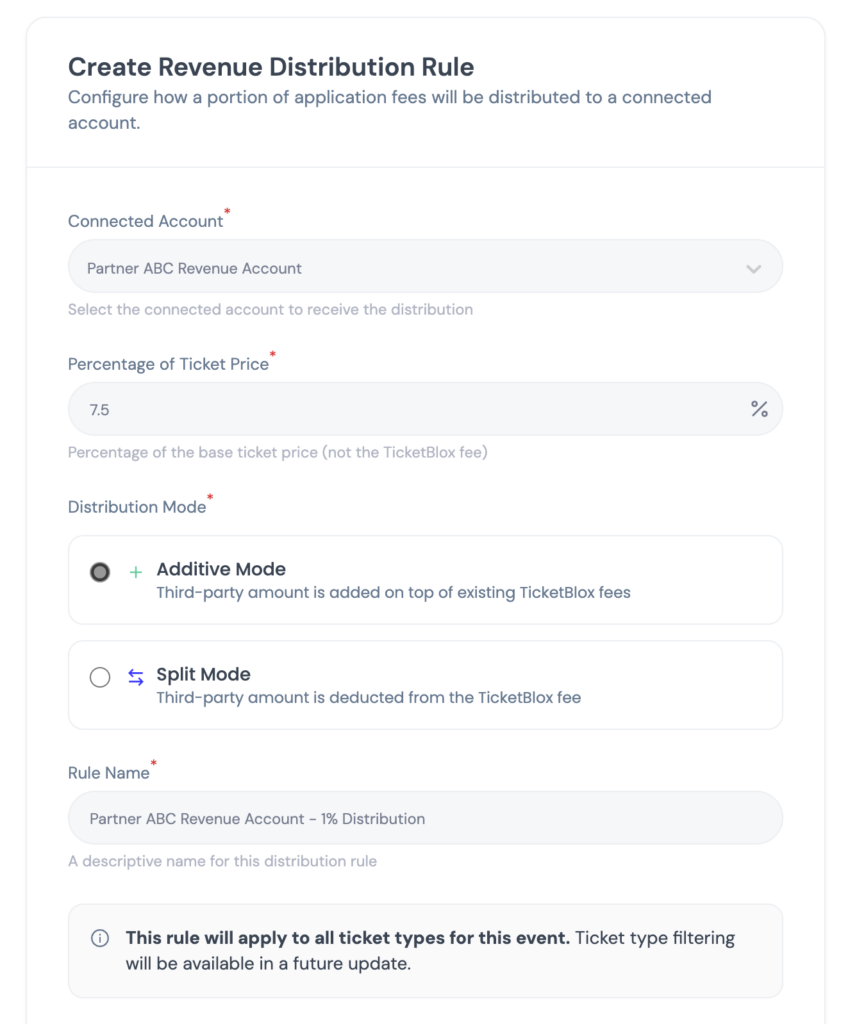
Task: Click the Distribution Mode label
Action: click(x=136, y=507)
